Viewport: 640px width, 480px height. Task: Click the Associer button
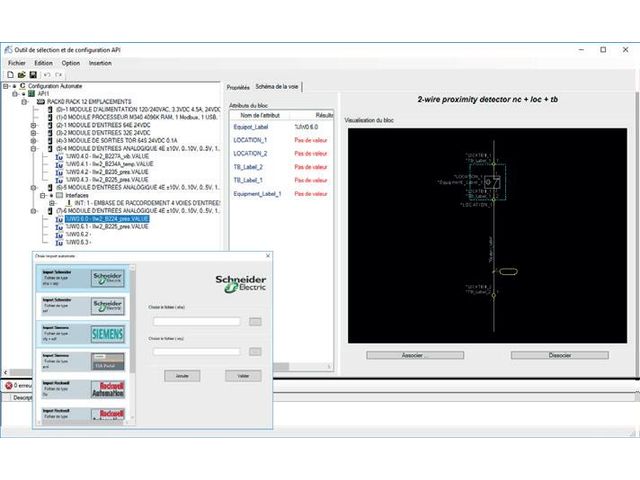coord(414,355)
